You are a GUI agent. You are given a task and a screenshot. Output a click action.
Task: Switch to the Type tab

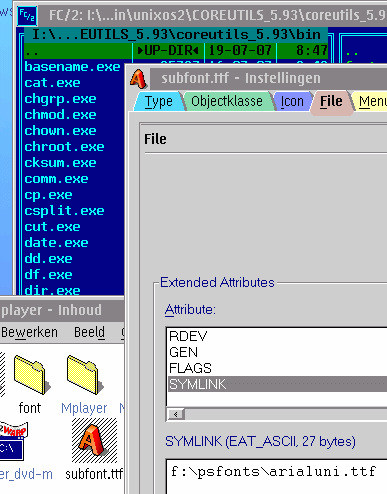point(159,101)
